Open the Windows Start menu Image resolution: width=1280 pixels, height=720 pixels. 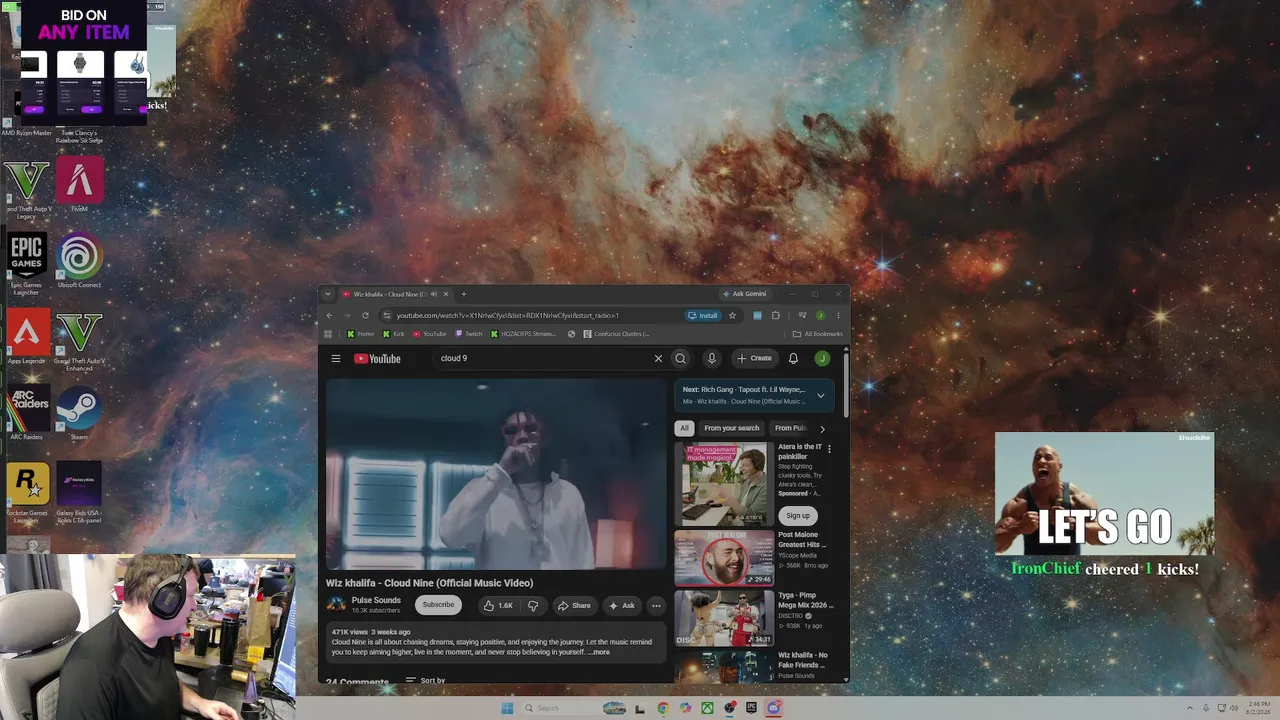coord(507,708)
